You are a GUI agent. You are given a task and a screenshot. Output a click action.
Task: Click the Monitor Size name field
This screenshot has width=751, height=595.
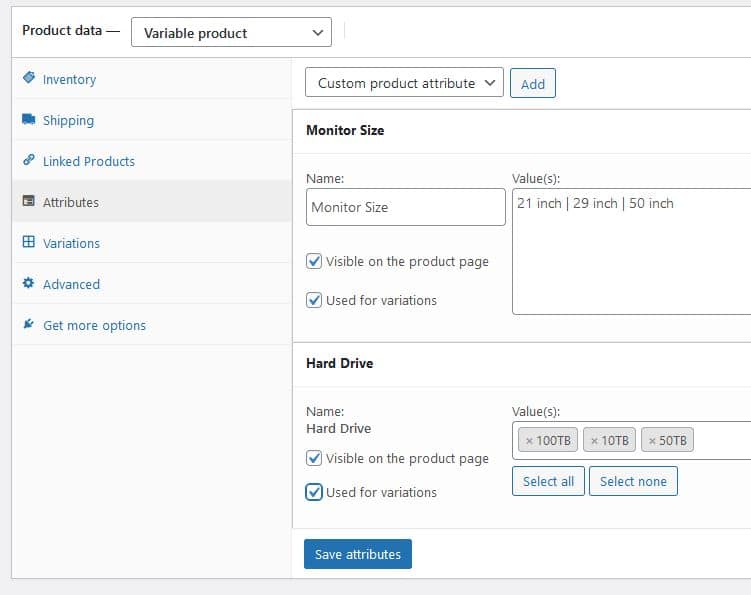tap(405, 207)
